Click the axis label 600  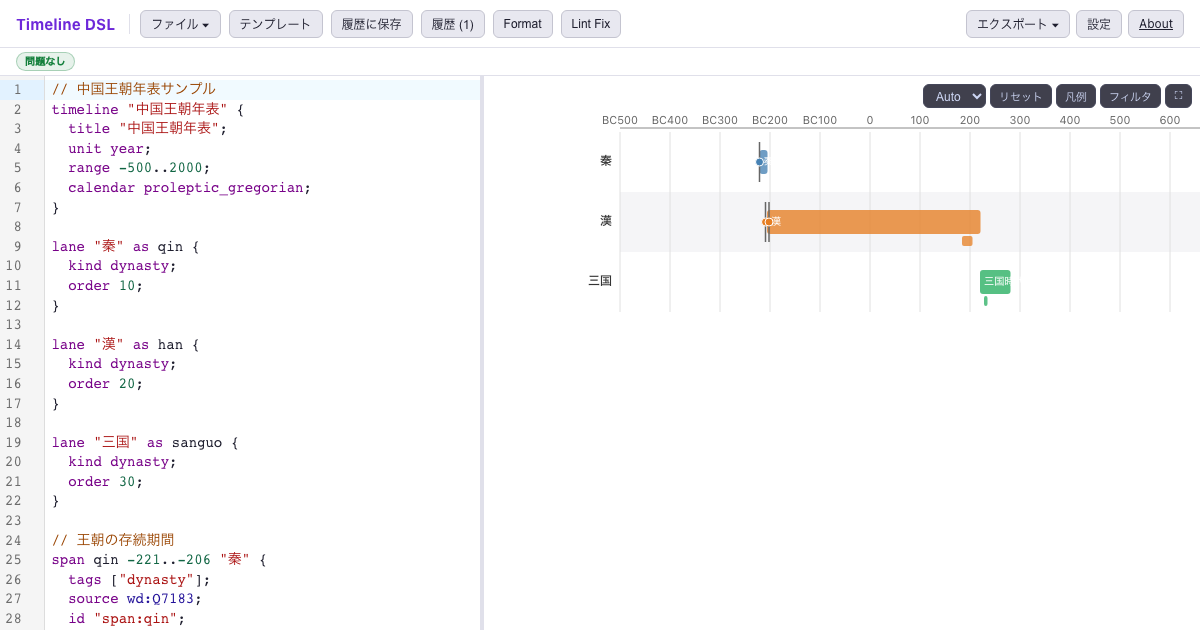pos(1170,120)
